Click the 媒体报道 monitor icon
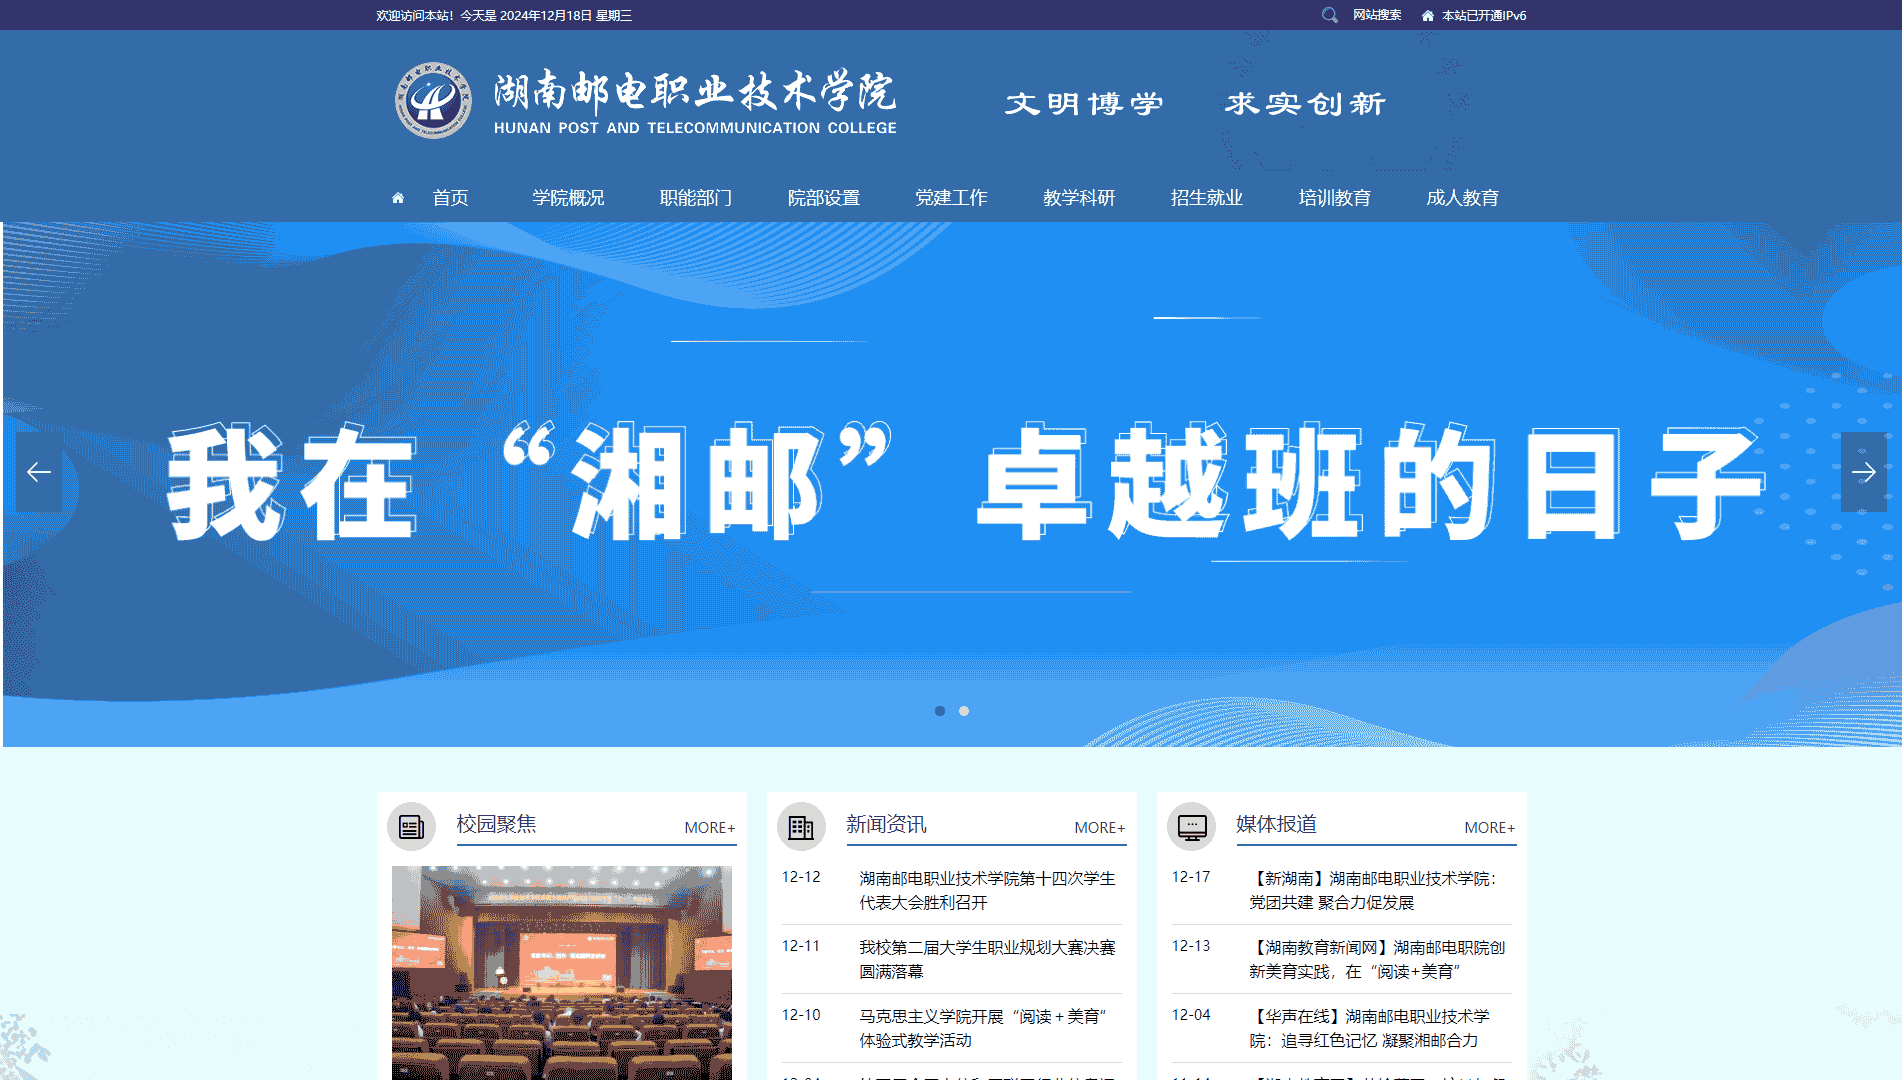 point(1191,827)
